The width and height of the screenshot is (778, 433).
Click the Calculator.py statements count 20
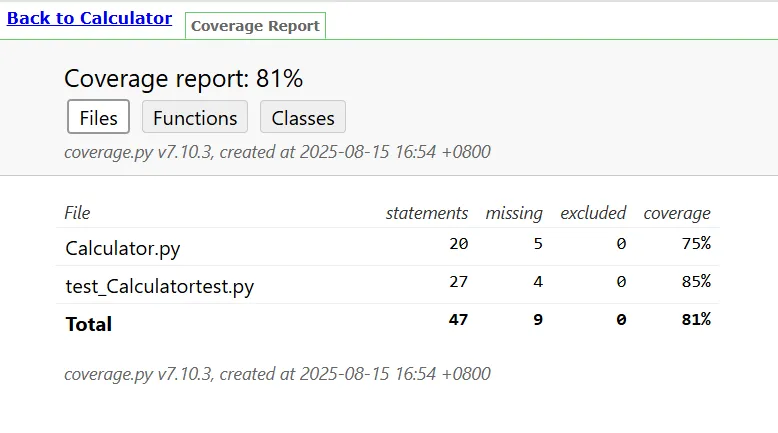pos(458,244)
